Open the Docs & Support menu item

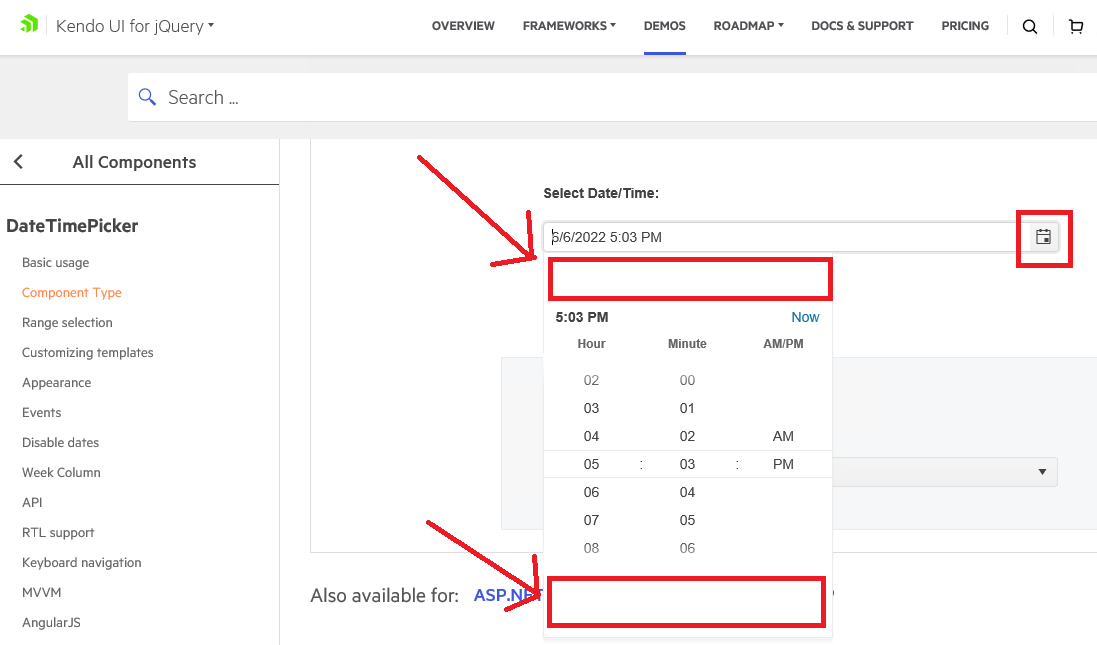[862, 26]
